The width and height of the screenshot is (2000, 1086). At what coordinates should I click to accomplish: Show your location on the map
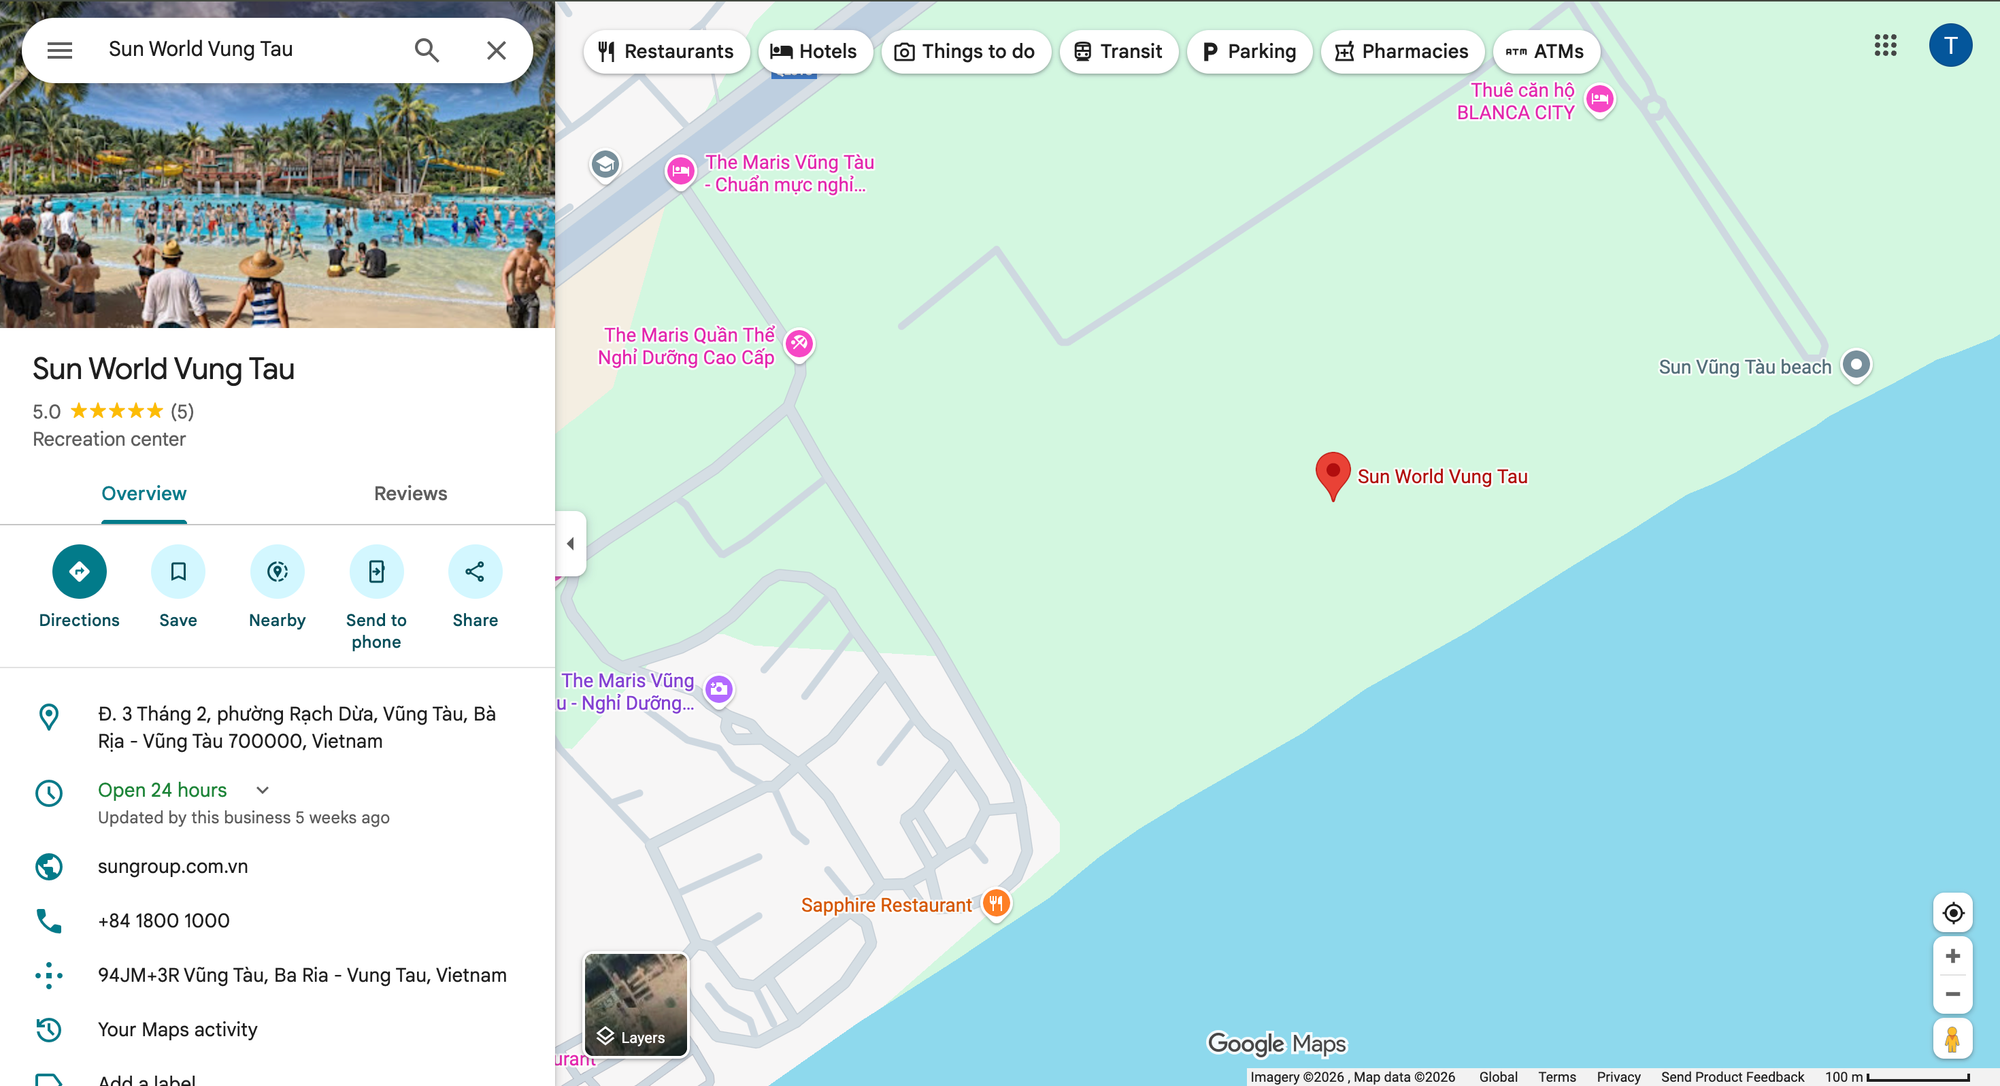click(1953, 913)
